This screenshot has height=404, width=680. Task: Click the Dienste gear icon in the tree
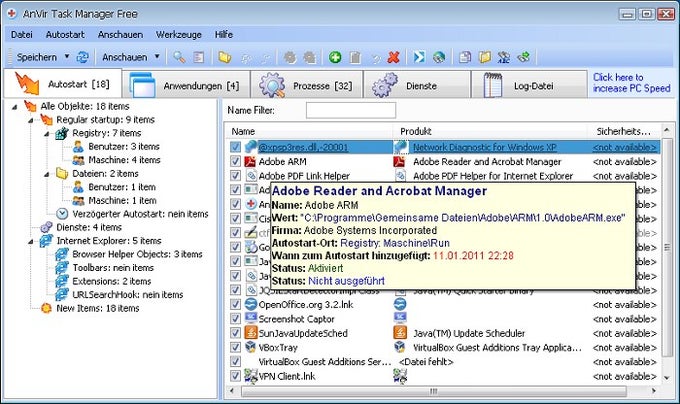click(x=46, y=227)
